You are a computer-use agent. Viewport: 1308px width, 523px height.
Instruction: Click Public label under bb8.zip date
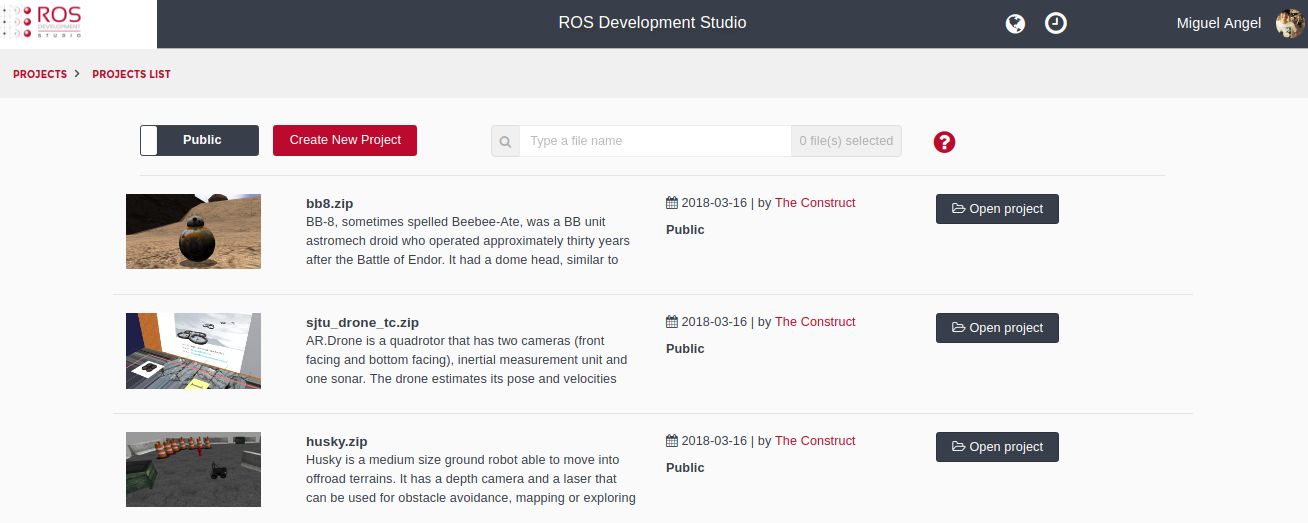point(685,230)
